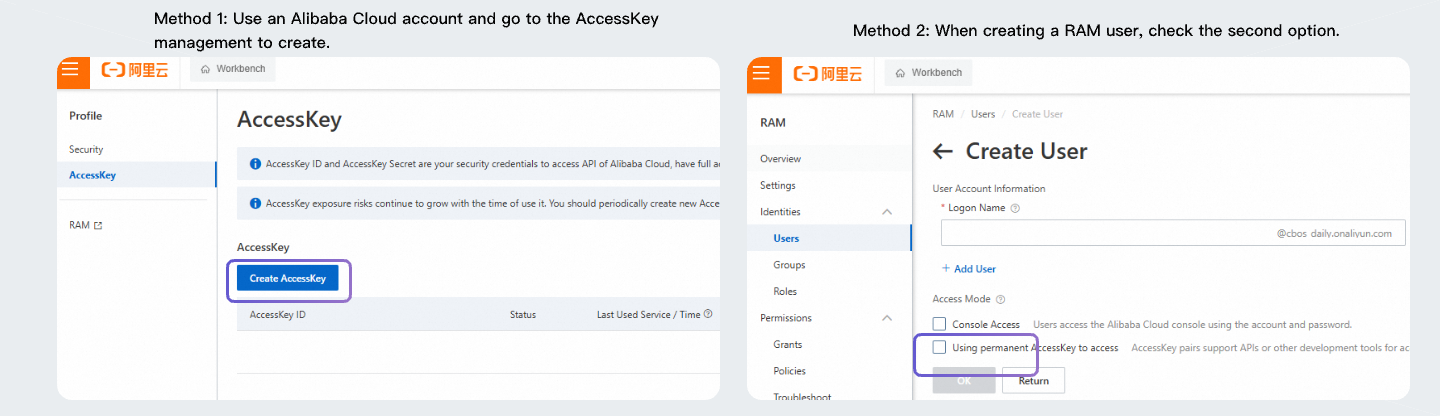Enable the Console Access checkbox
Viewport: 1440px width, 416px height.
pos(939,324)
